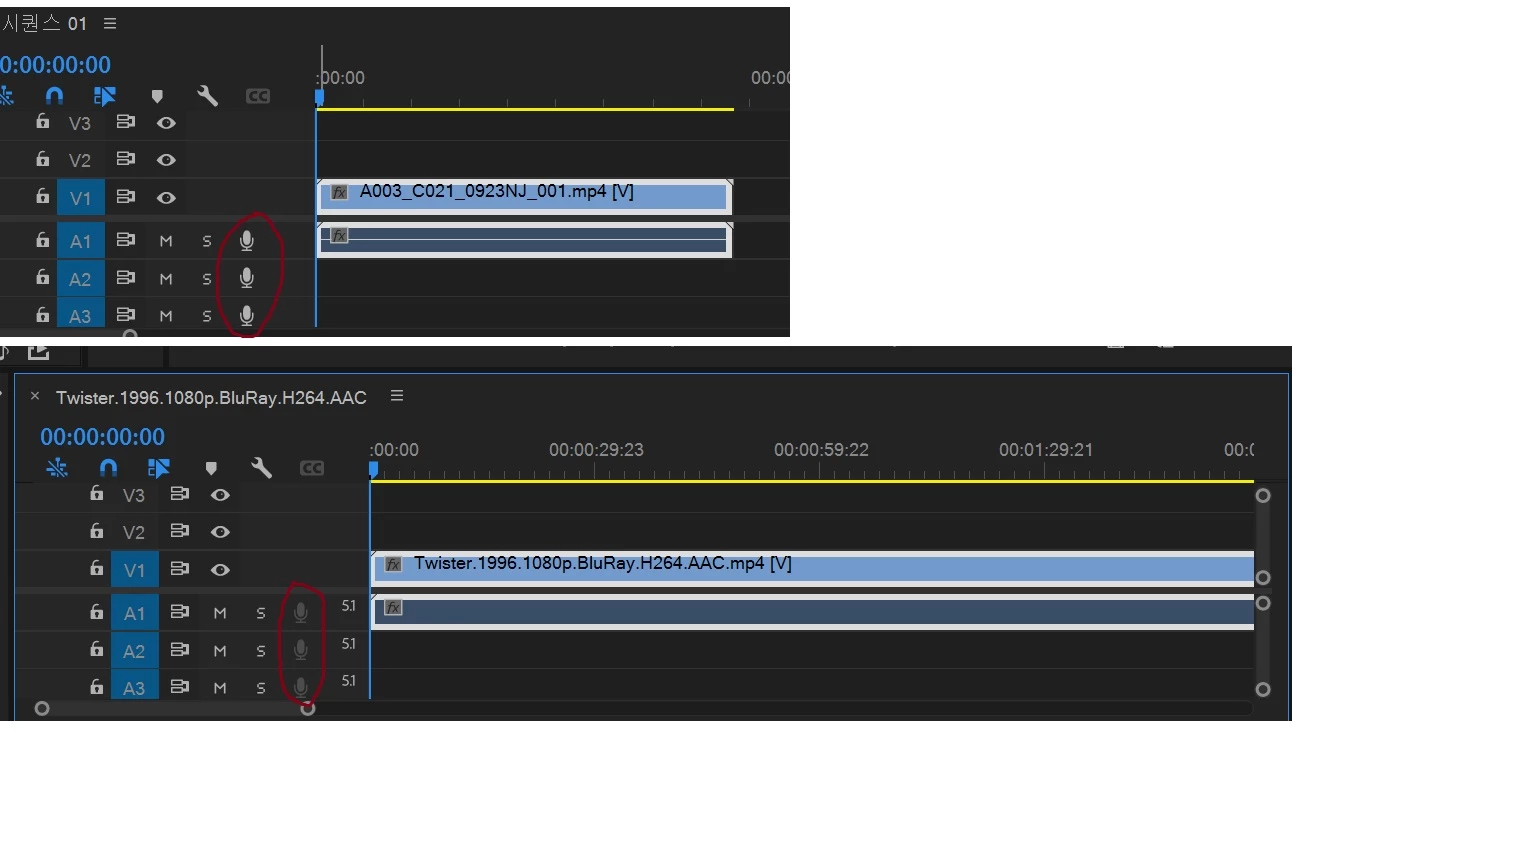Viewport: 1536px width, 864px height.
Task: Select the A003_C021_0923NJ_001.mp4 video clip
Action: click(x=525, y=195)
